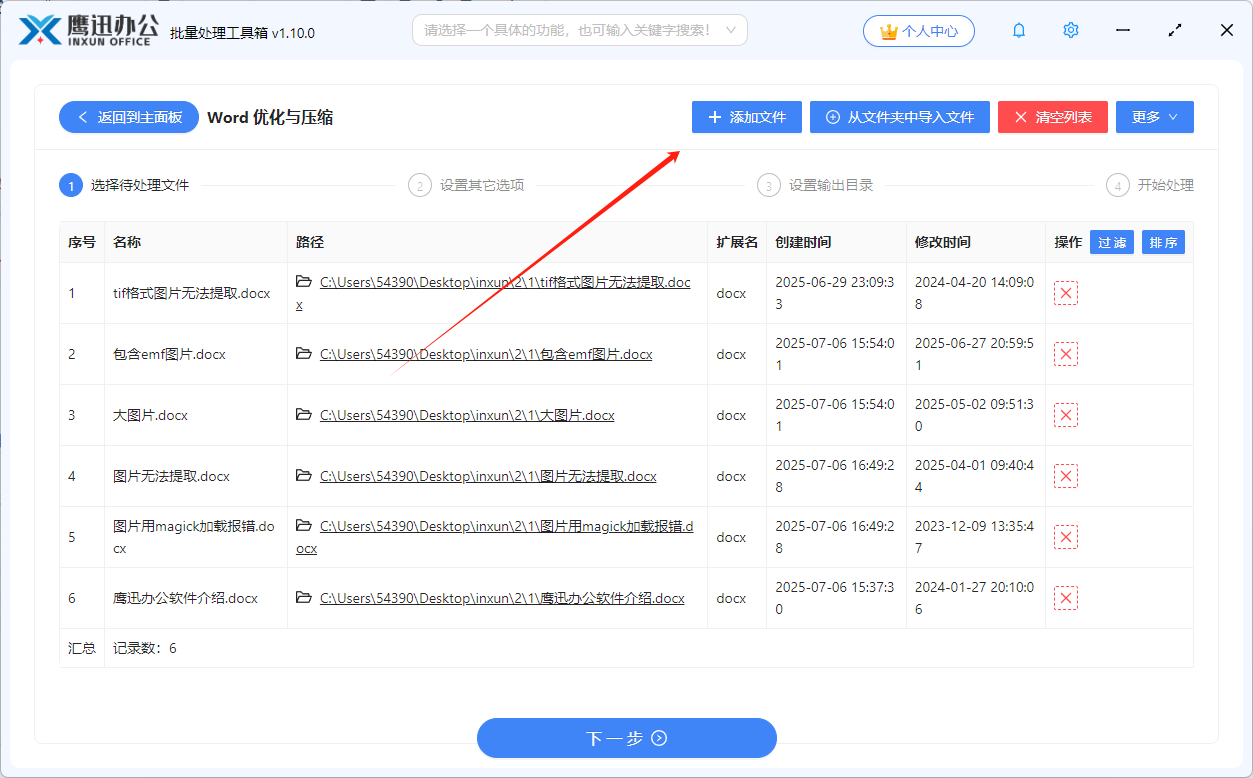Screen dimensions: 1253x778
Task: Click the 下一步 next step button
Action: tap(627, 738)
